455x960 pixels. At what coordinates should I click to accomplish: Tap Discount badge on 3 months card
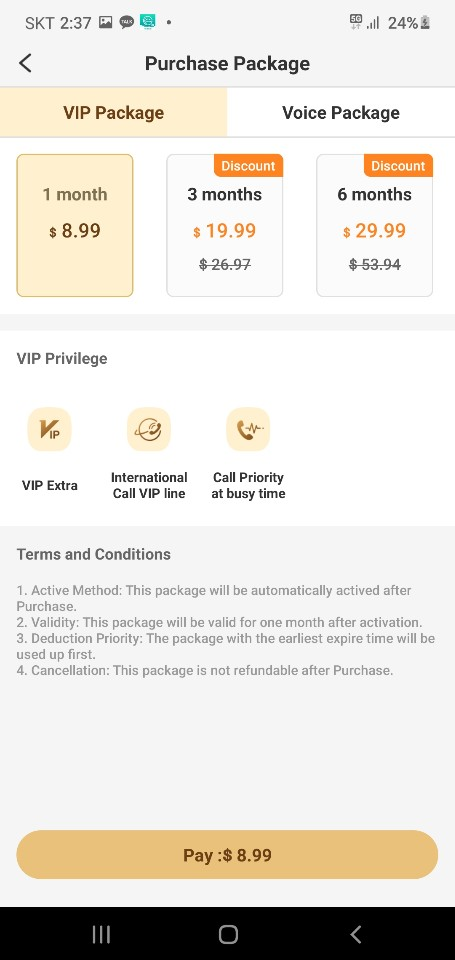[248, 166]
